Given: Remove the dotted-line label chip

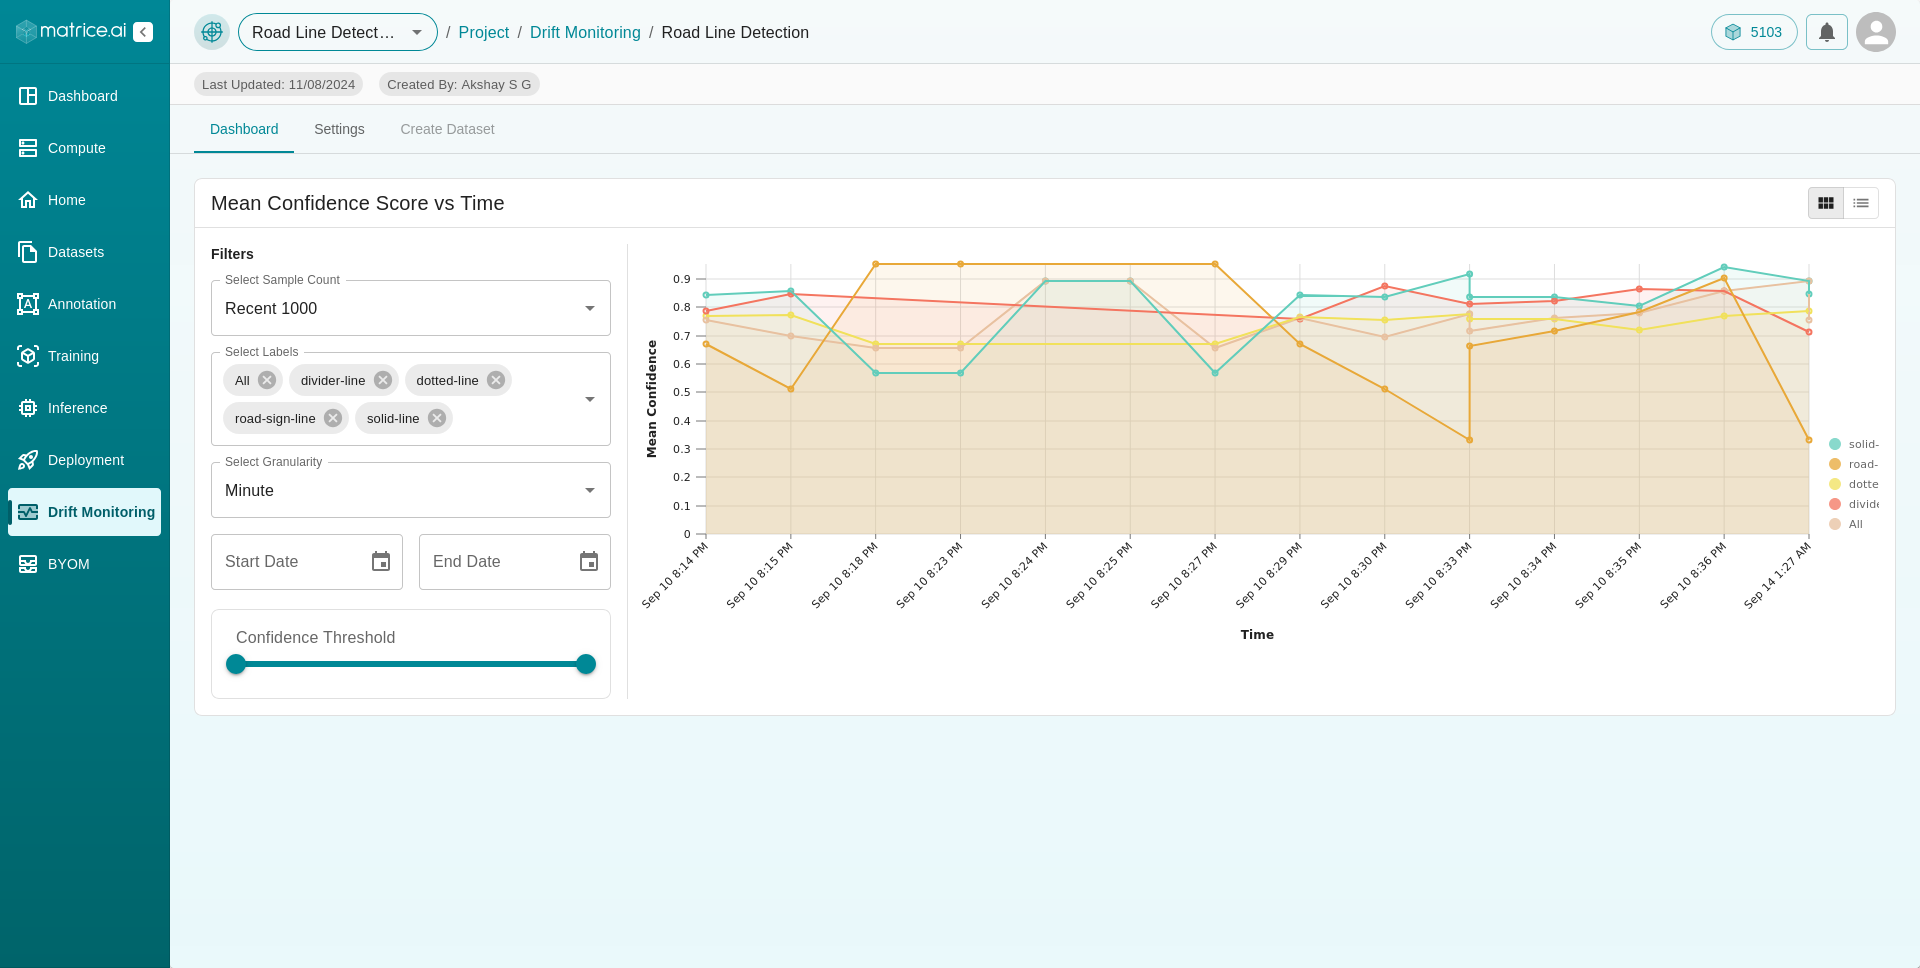Looking at the screenshot, I should [x=496, y=380].
